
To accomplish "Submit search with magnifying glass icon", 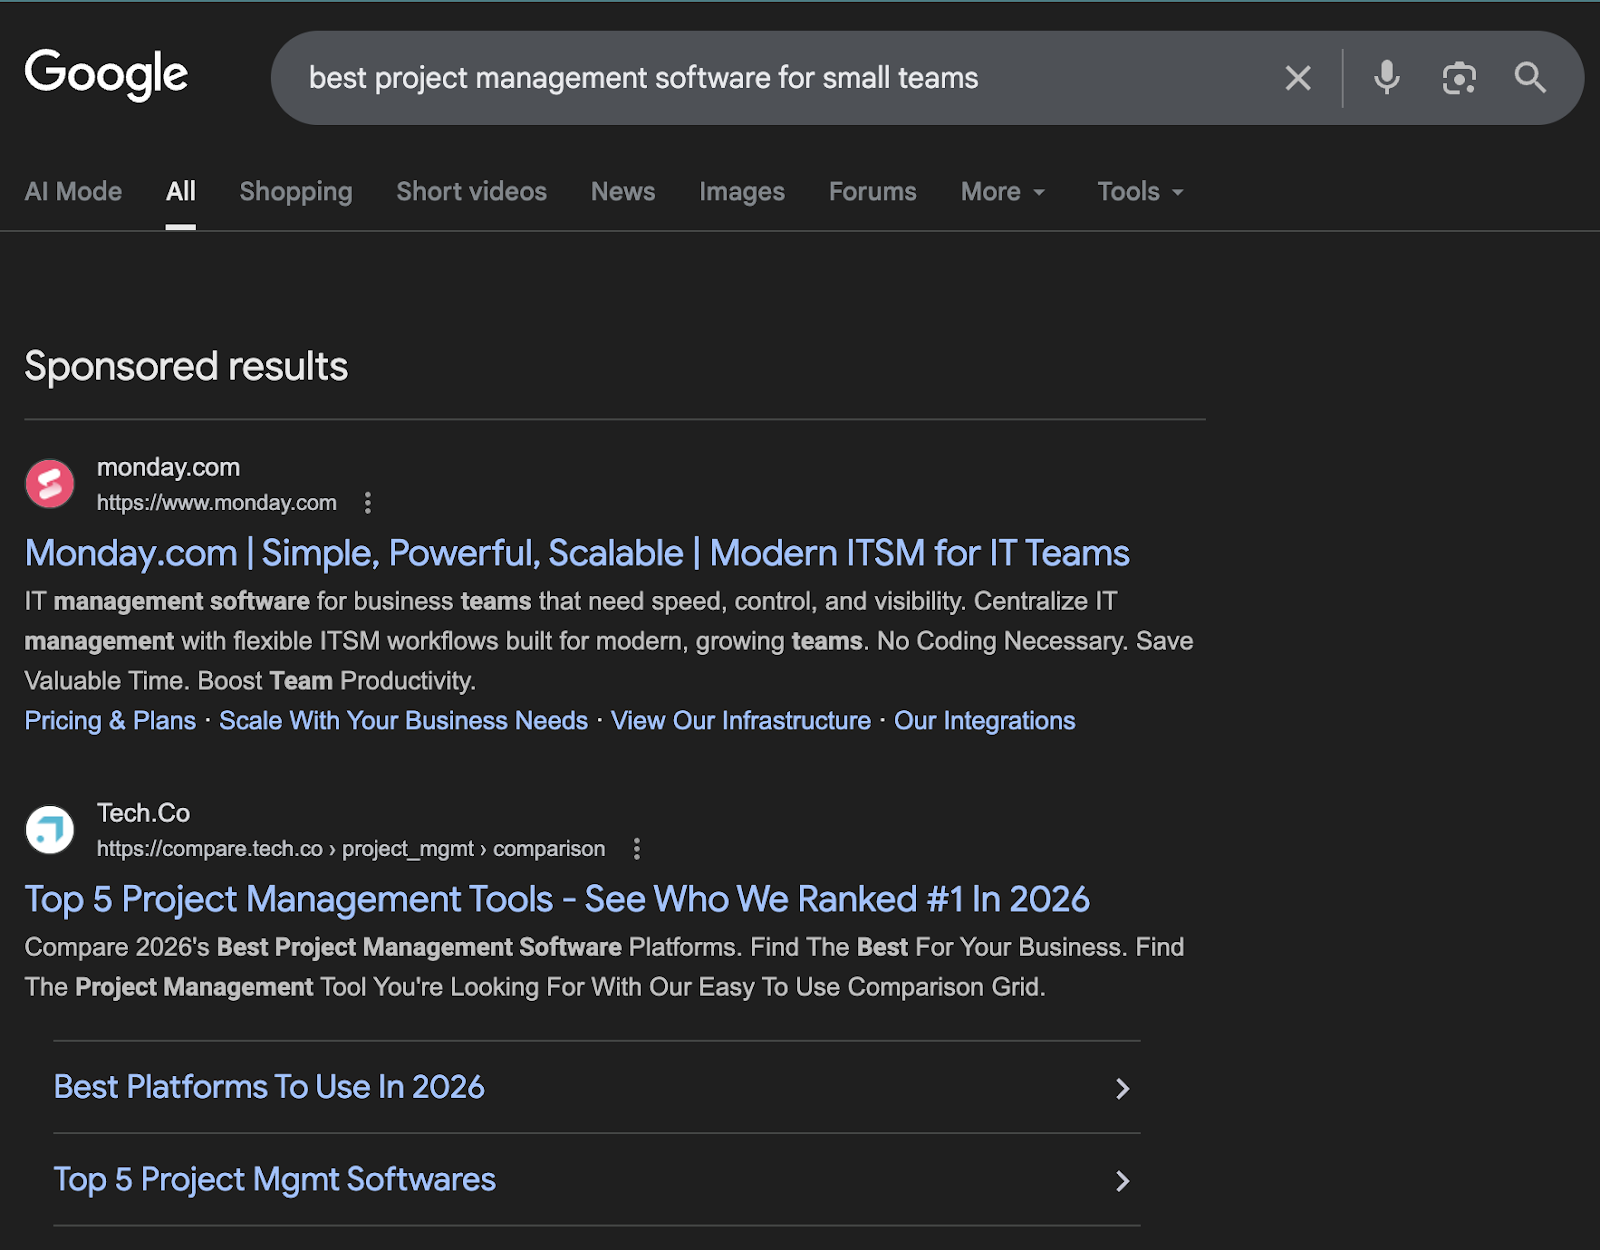I will (1530, 78).
